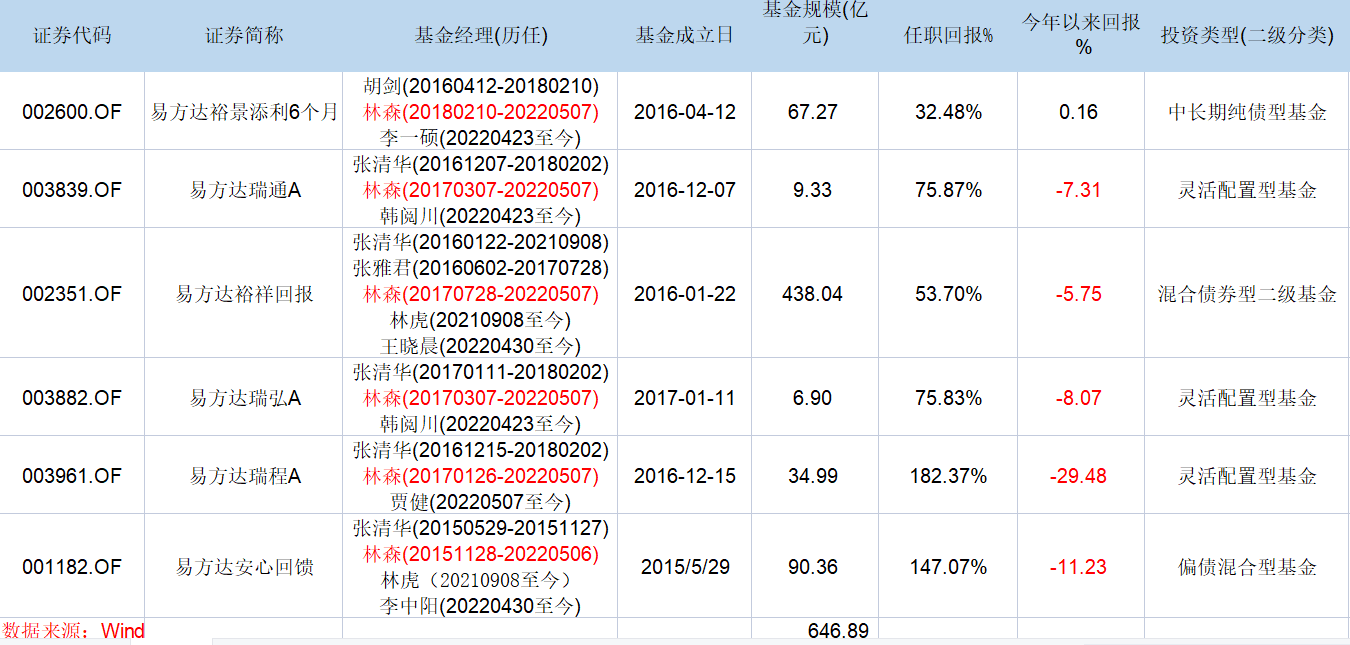The image size is (1350, 645).
Task: Click tenure return 53.70%
Action: pos(948,294)
